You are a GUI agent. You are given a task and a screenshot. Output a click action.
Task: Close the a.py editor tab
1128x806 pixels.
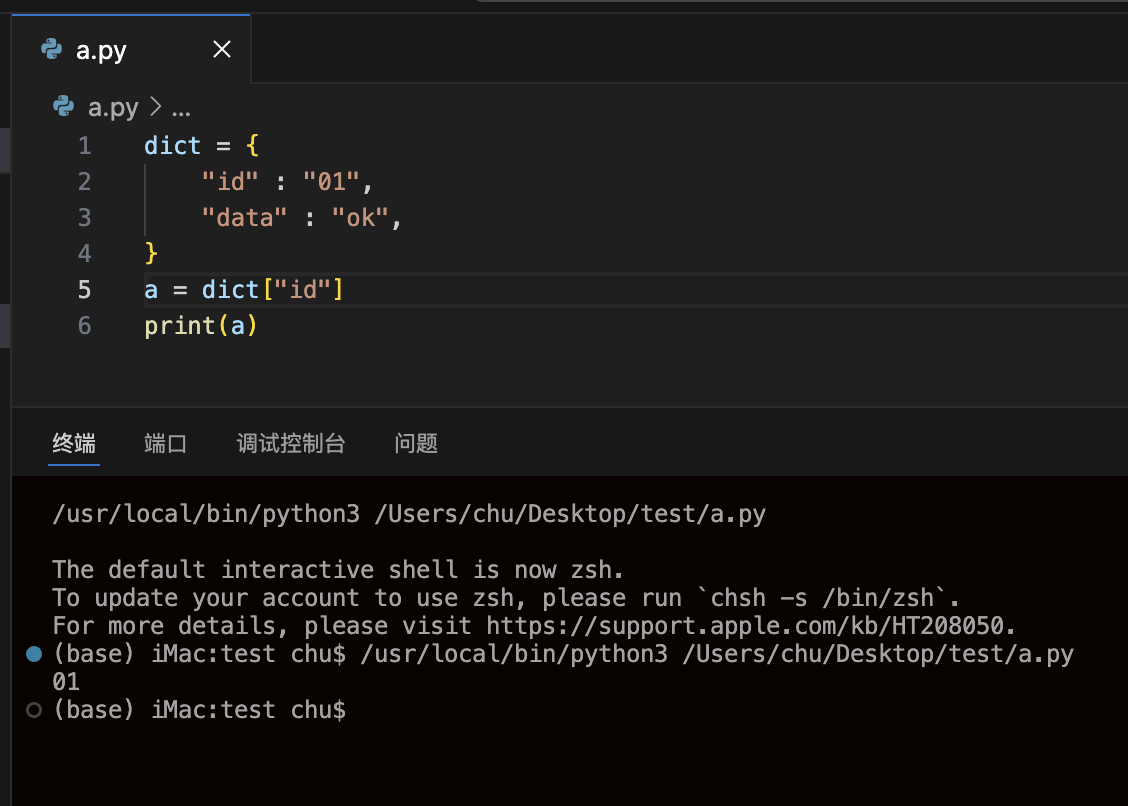221,49
